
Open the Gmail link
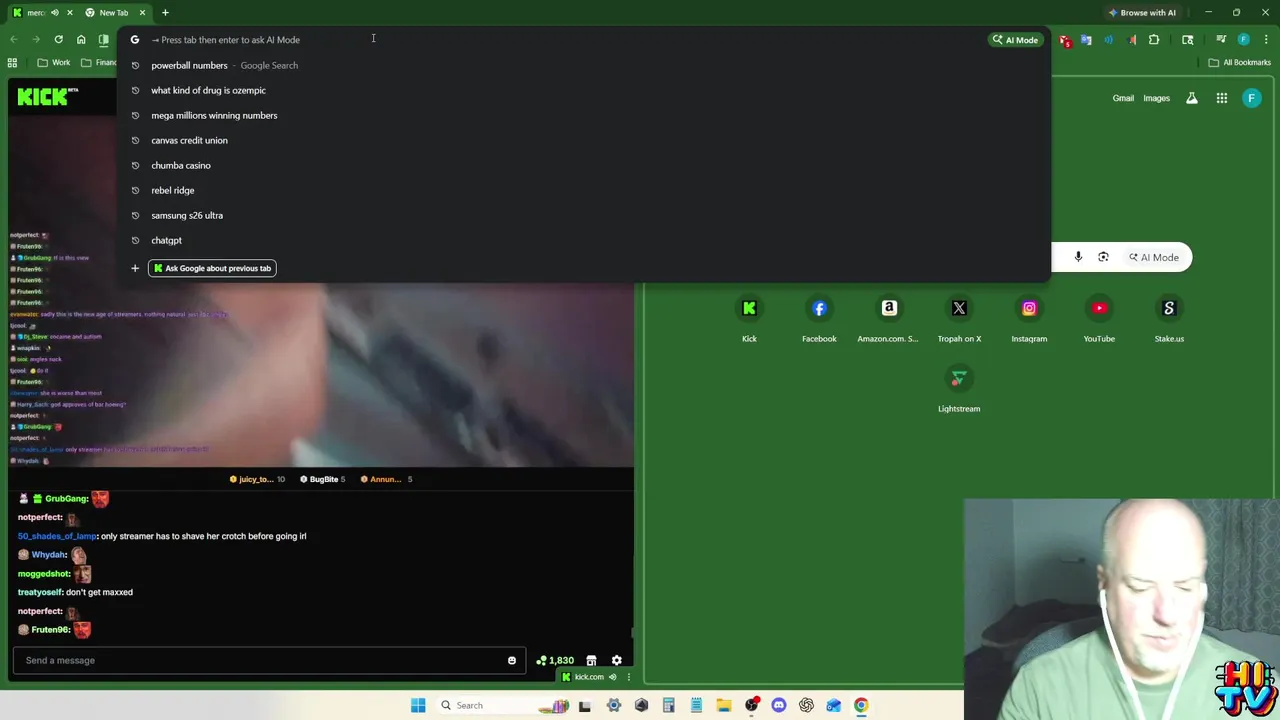1123,98
